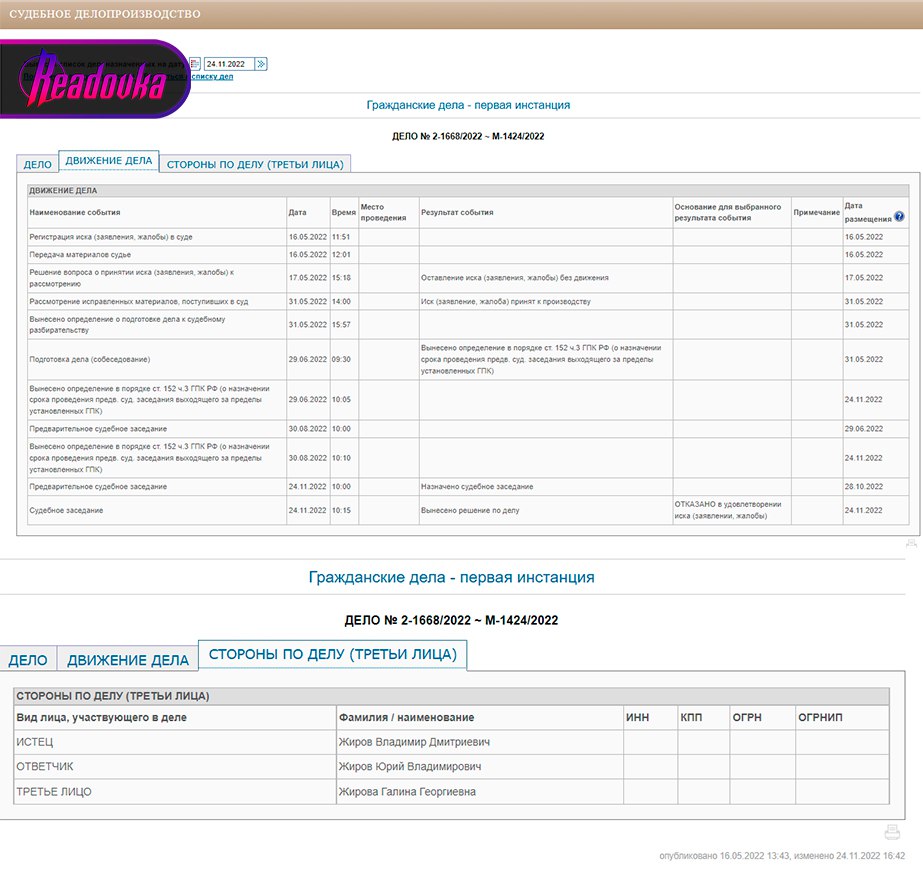Click 'Вынесено решение по делу' result

point(470,511)
